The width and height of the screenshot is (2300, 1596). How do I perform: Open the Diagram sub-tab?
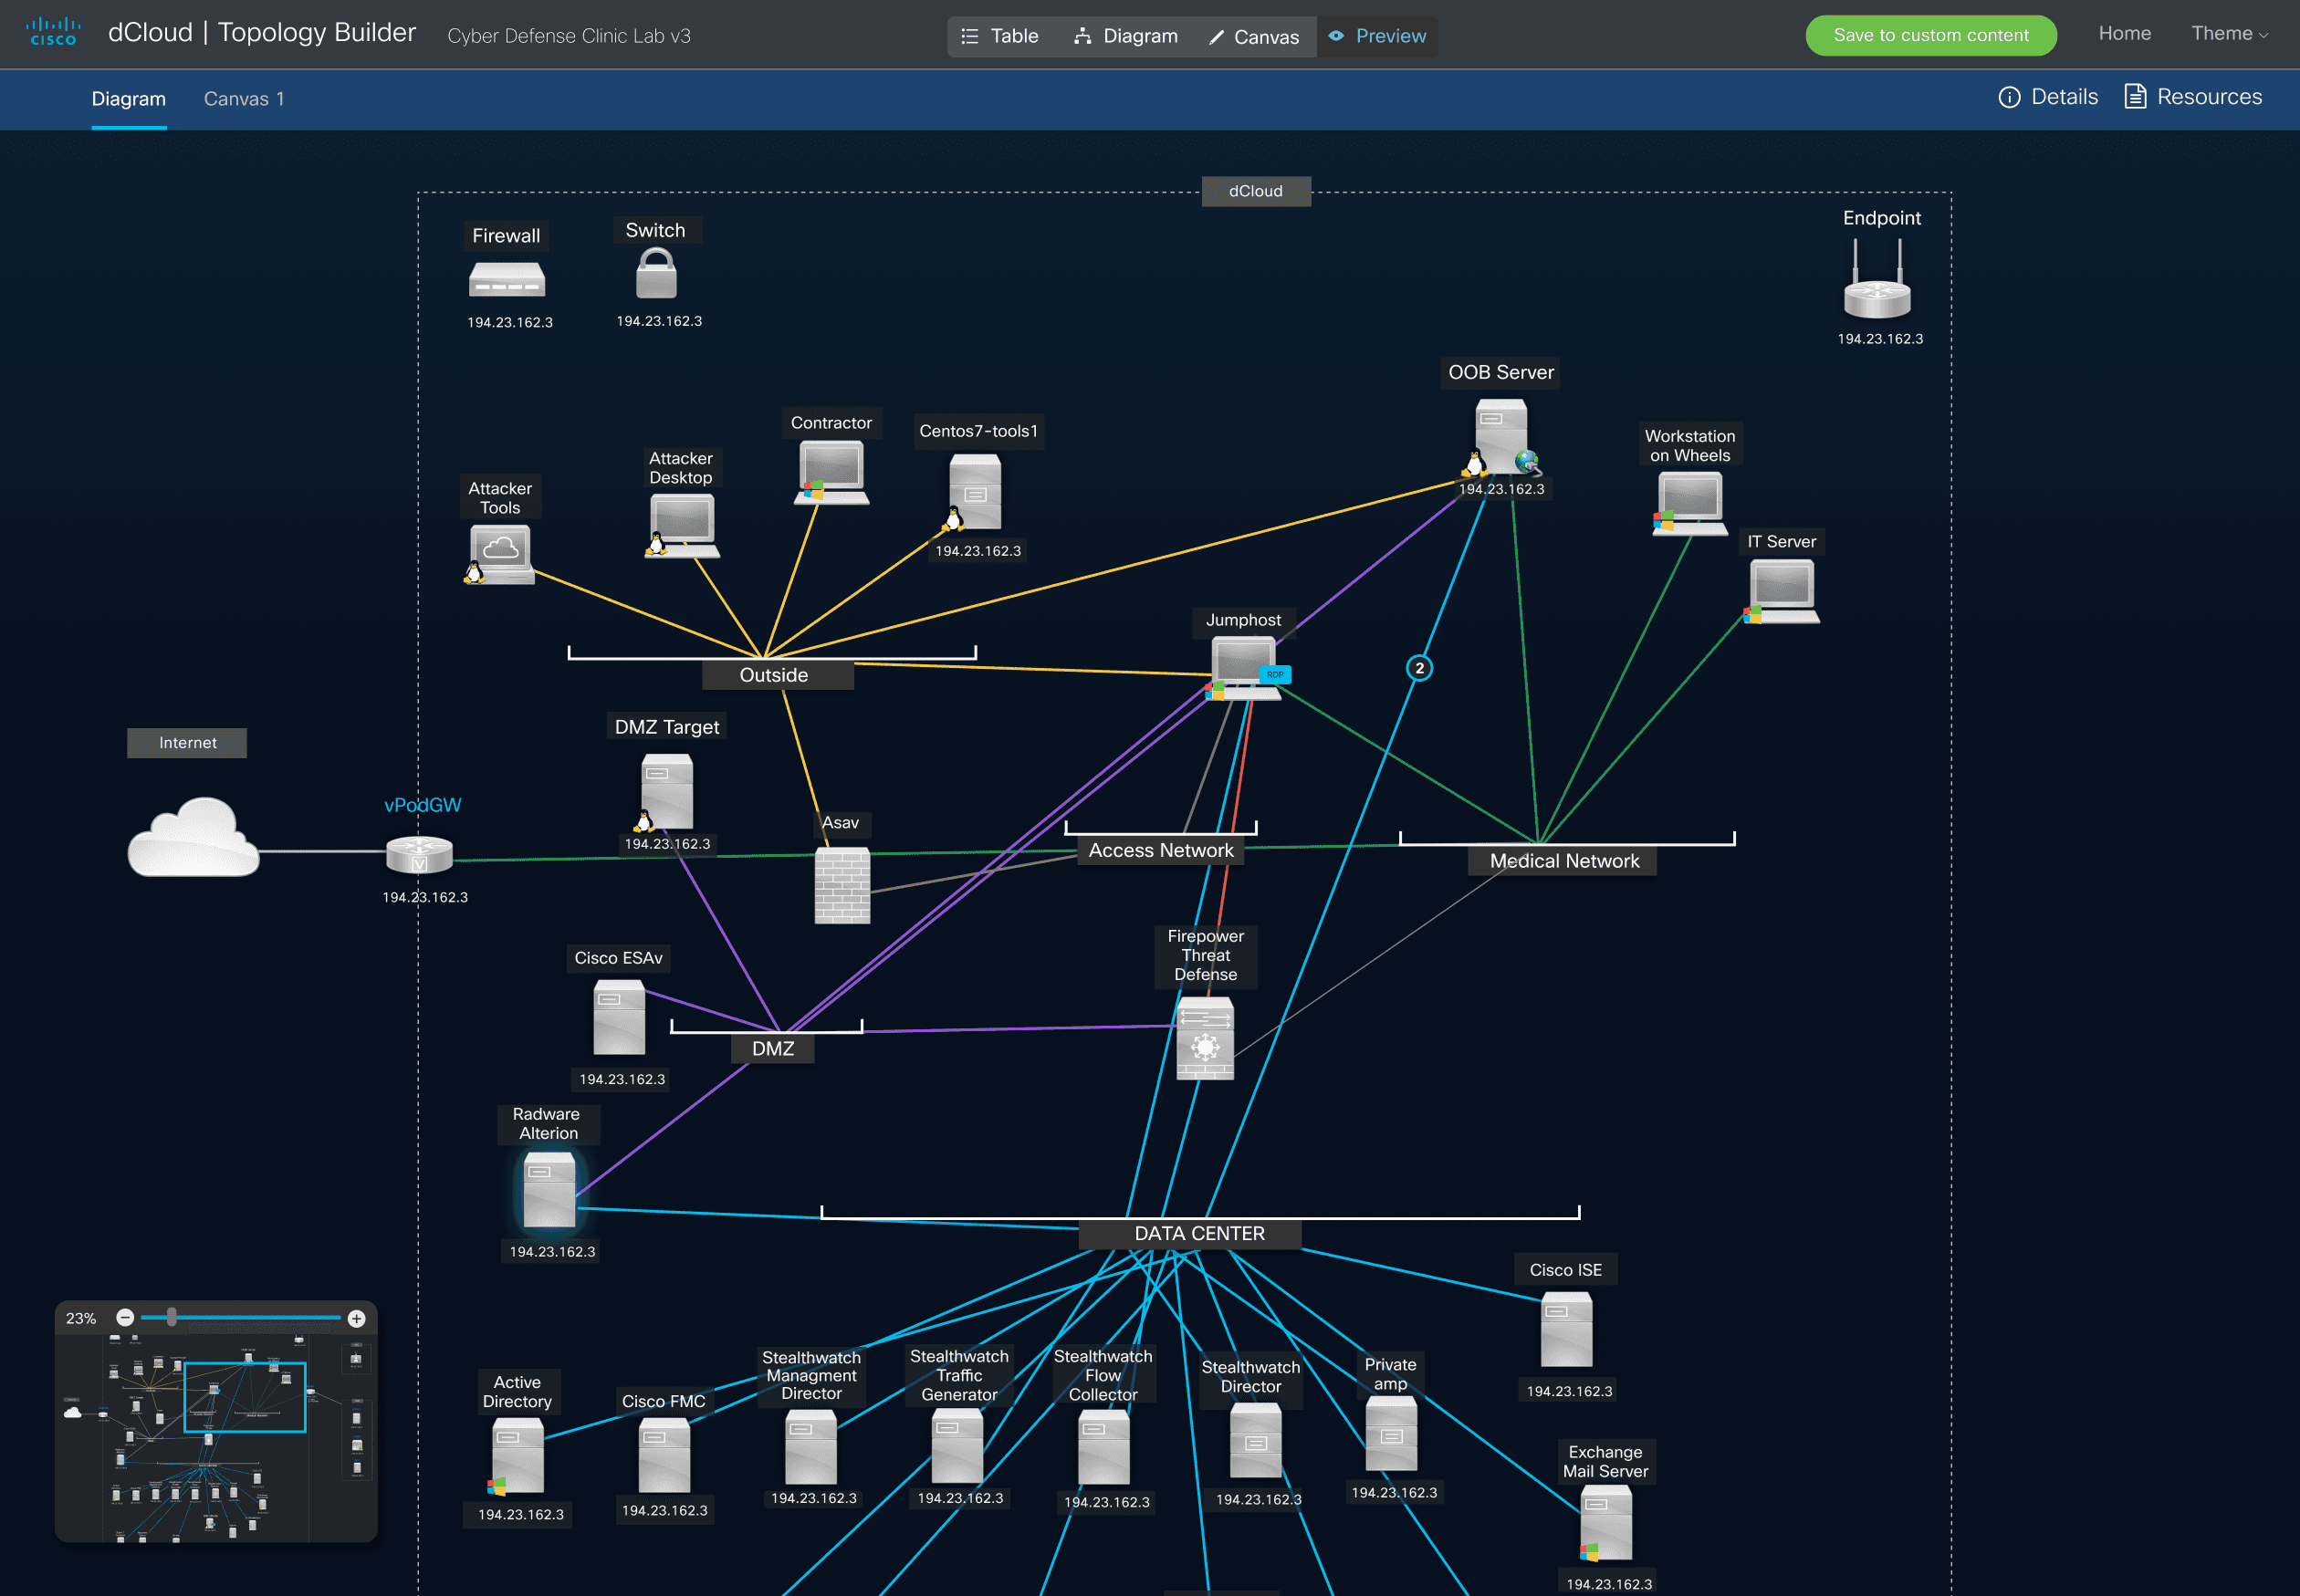[x=129, y=99]
